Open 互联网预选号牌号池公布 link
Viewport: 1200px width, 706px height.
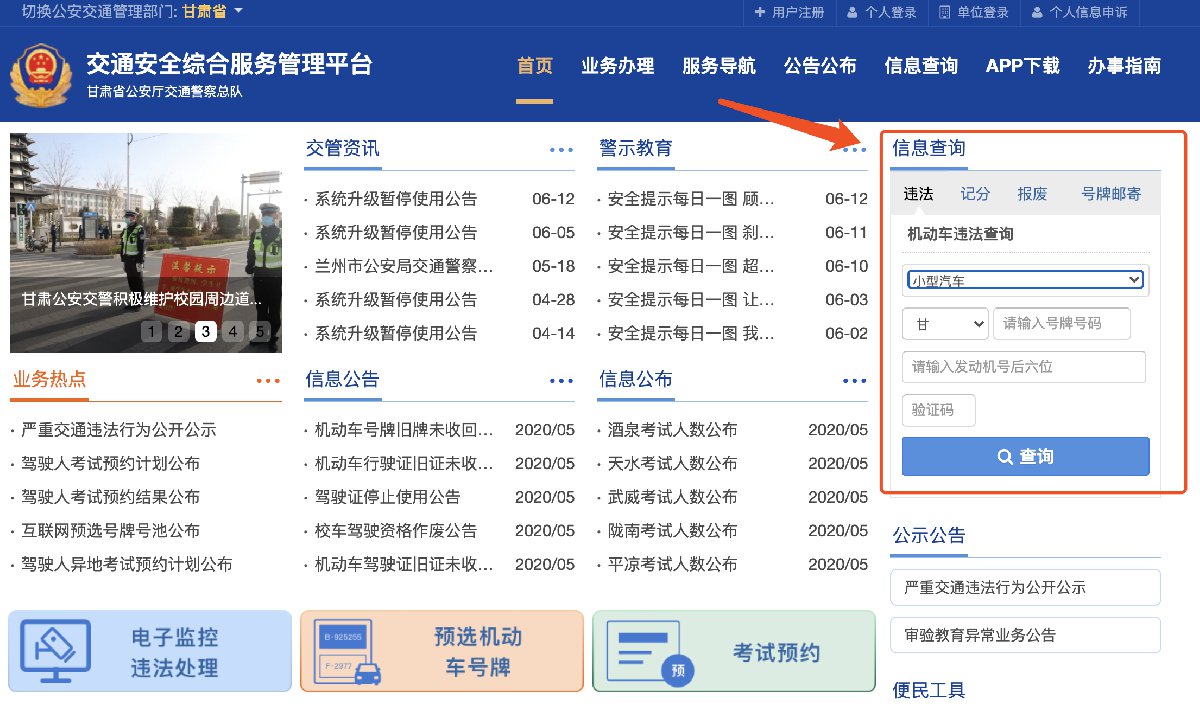[111, 531]
